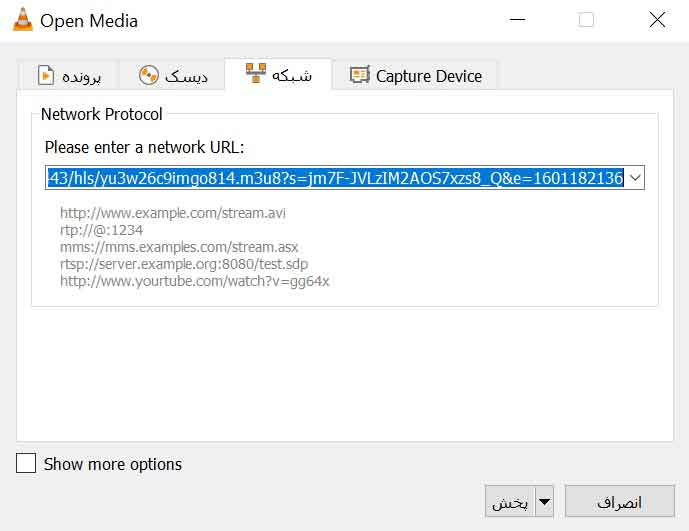Screen dimensions: 689x531
Task: Open the Capture Device tab
Action: point(415,76)
